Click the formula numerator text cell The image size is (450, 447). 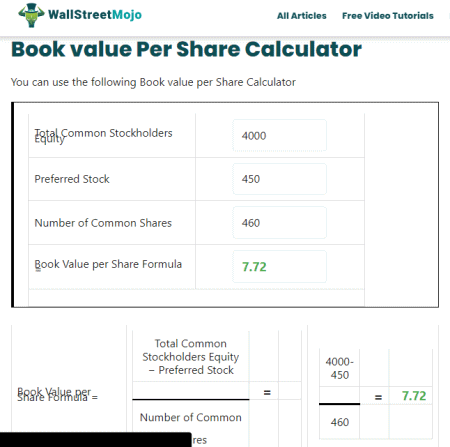[191, 357]
